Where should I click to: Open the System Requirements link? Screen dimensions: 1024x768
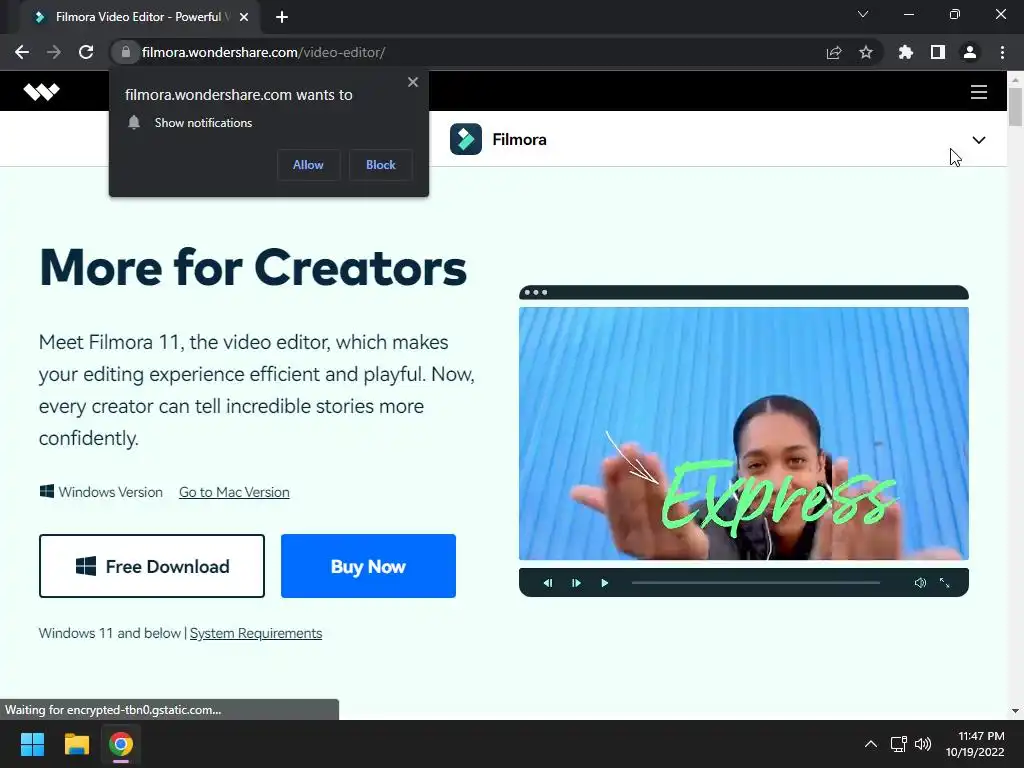tap(255, 633)
